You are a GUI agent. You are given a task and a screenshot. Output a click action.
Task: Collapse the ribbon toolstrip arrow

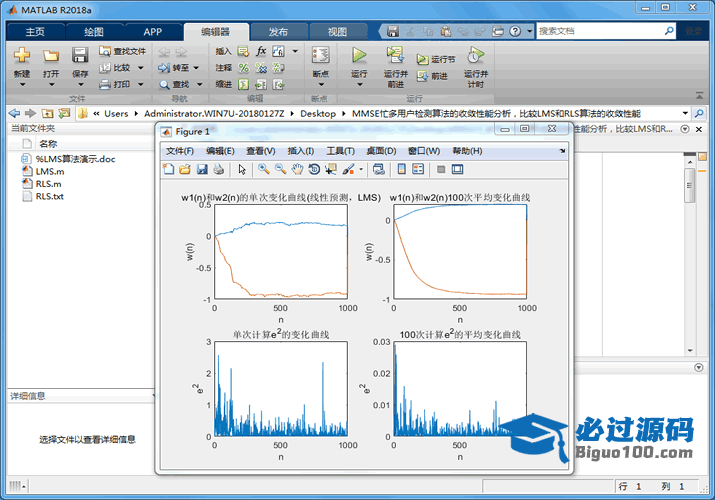(699, 96)
